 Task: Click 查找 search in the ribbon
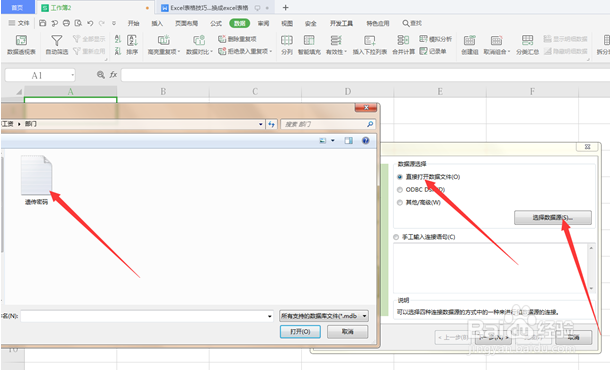(412, 23)
